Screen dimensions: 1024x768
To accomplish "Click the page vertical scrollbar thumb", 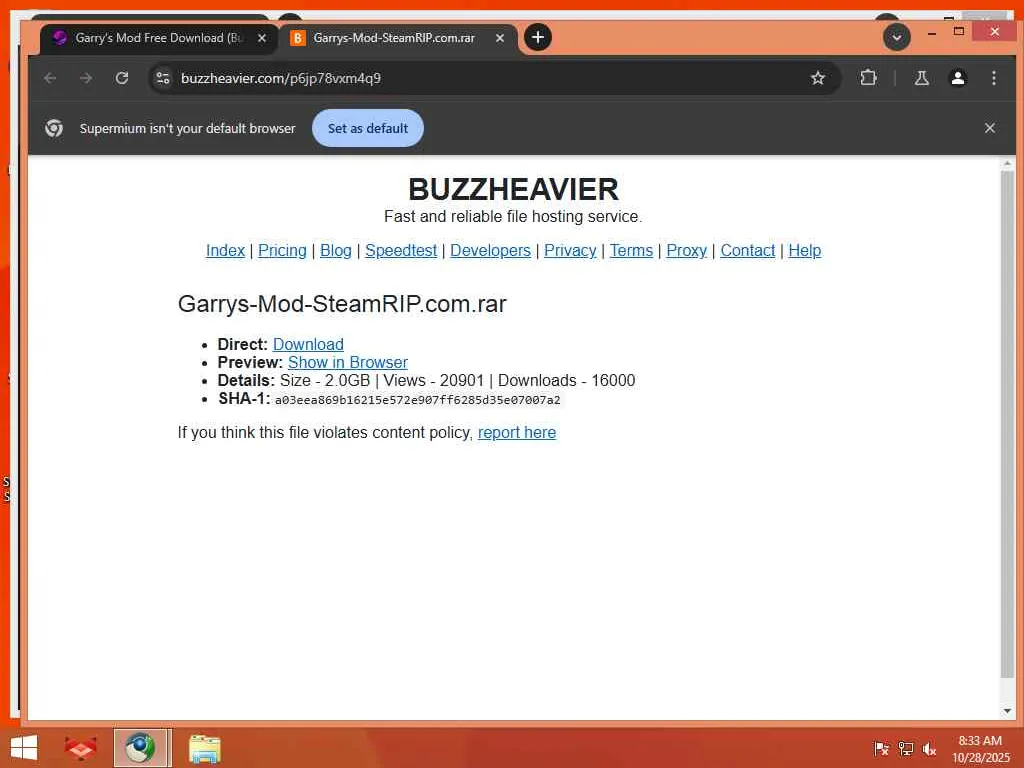I will (x=1006, y=424).
